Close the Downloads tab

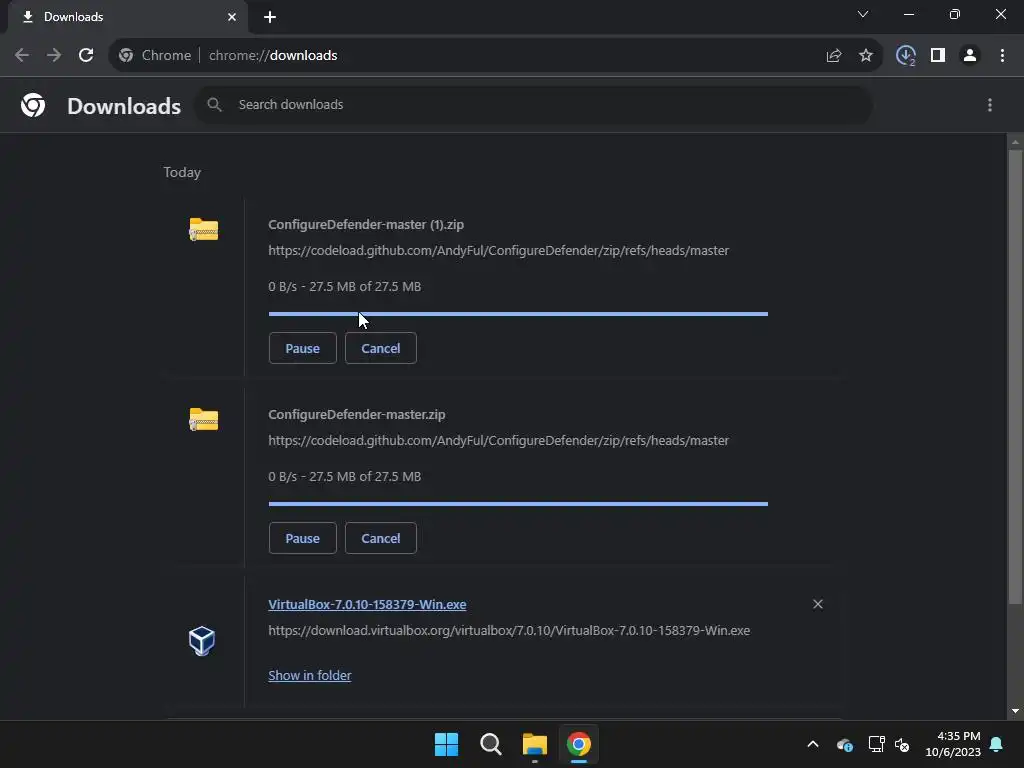232,17
